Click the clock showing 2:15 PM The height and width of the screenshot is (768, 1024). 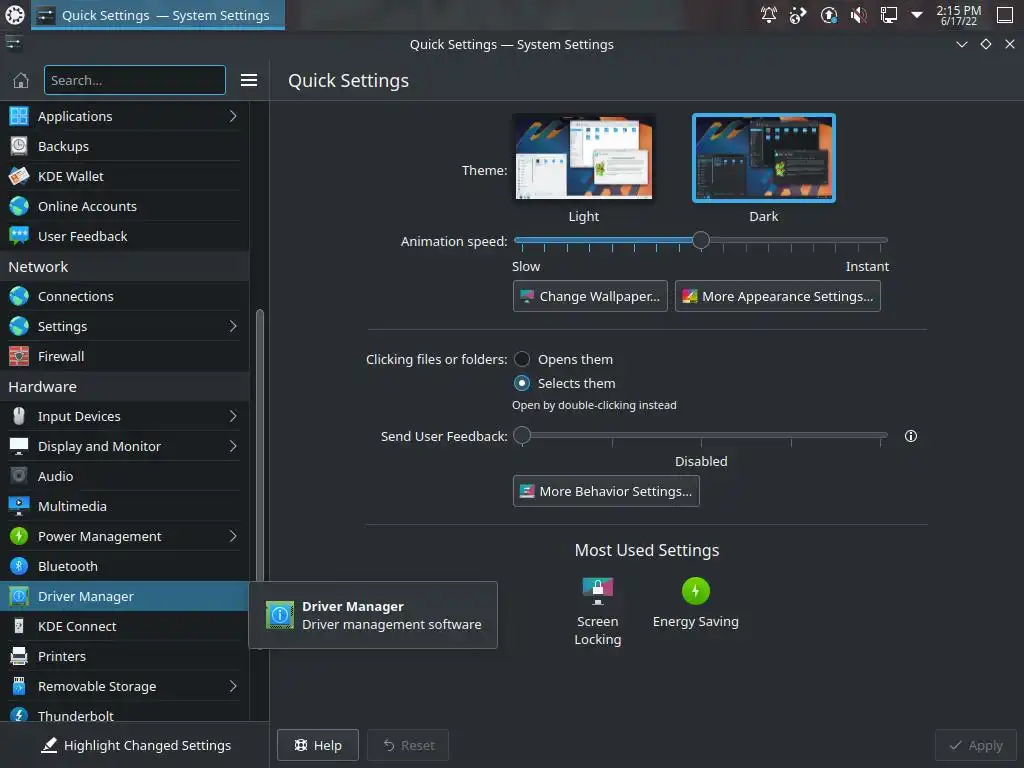pos(959,14)
